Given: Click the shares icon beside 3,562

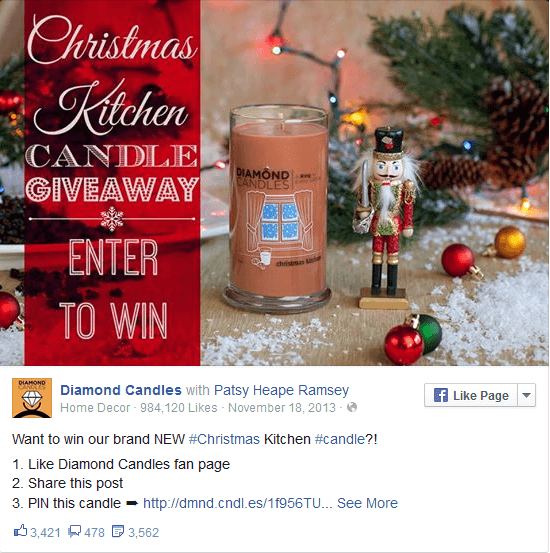Looking at the screenshot, I should pyautogui.click(x=118, y=531).
